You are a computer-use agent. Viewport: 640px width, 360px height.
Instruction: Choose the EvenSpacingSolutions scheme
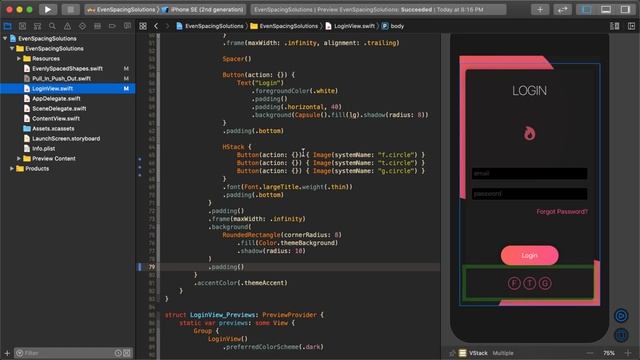coord(122,9)
